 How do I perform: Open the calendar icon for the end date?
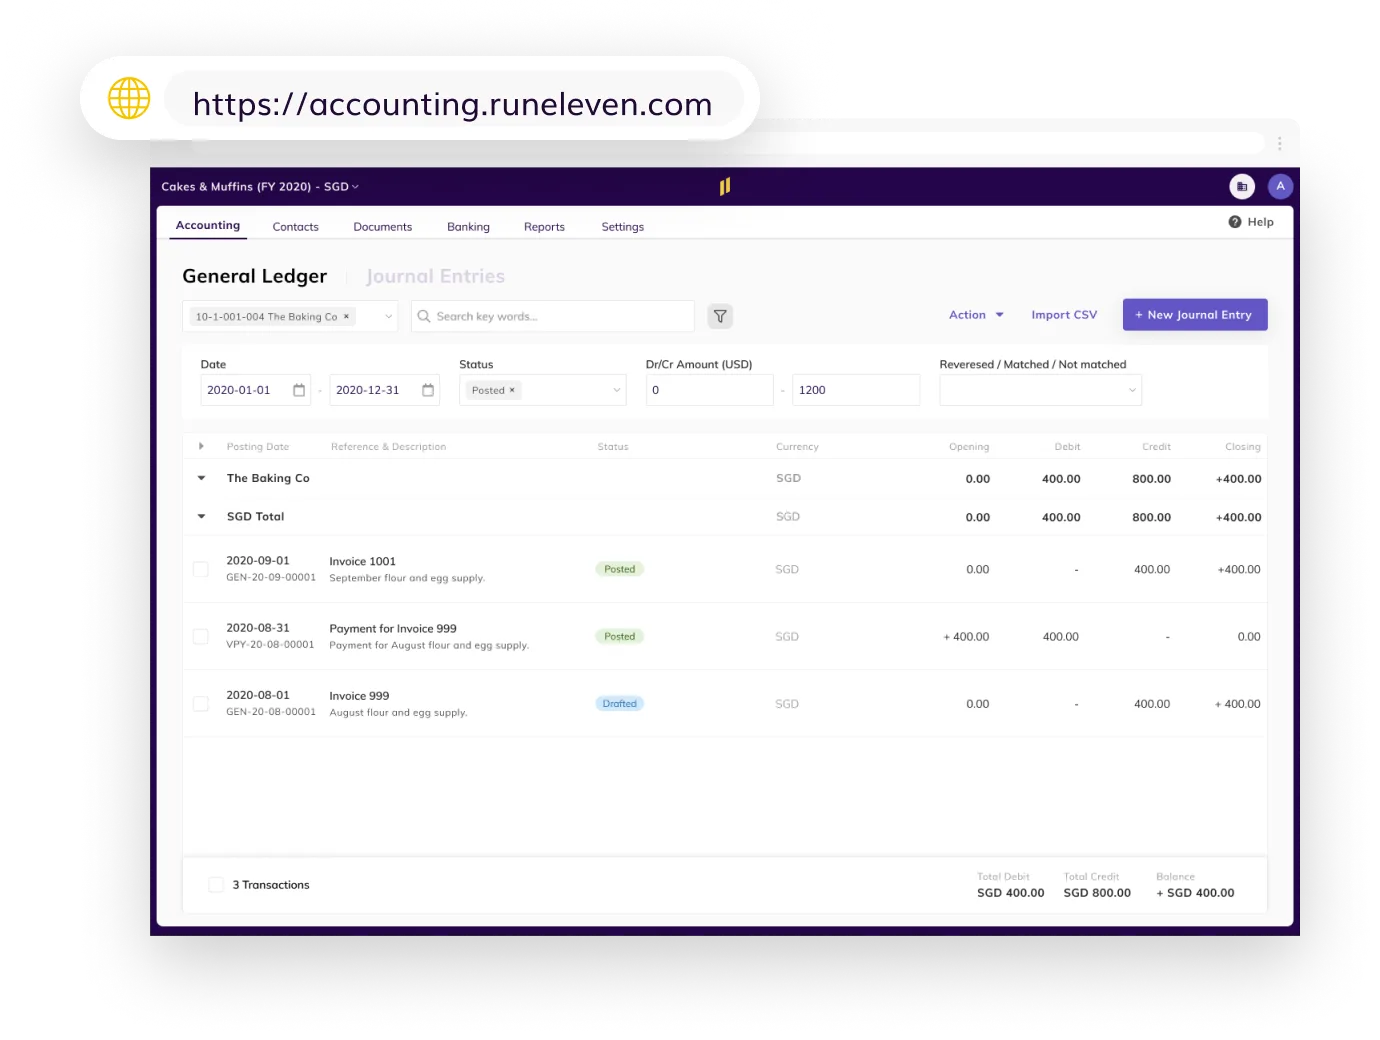427,390
